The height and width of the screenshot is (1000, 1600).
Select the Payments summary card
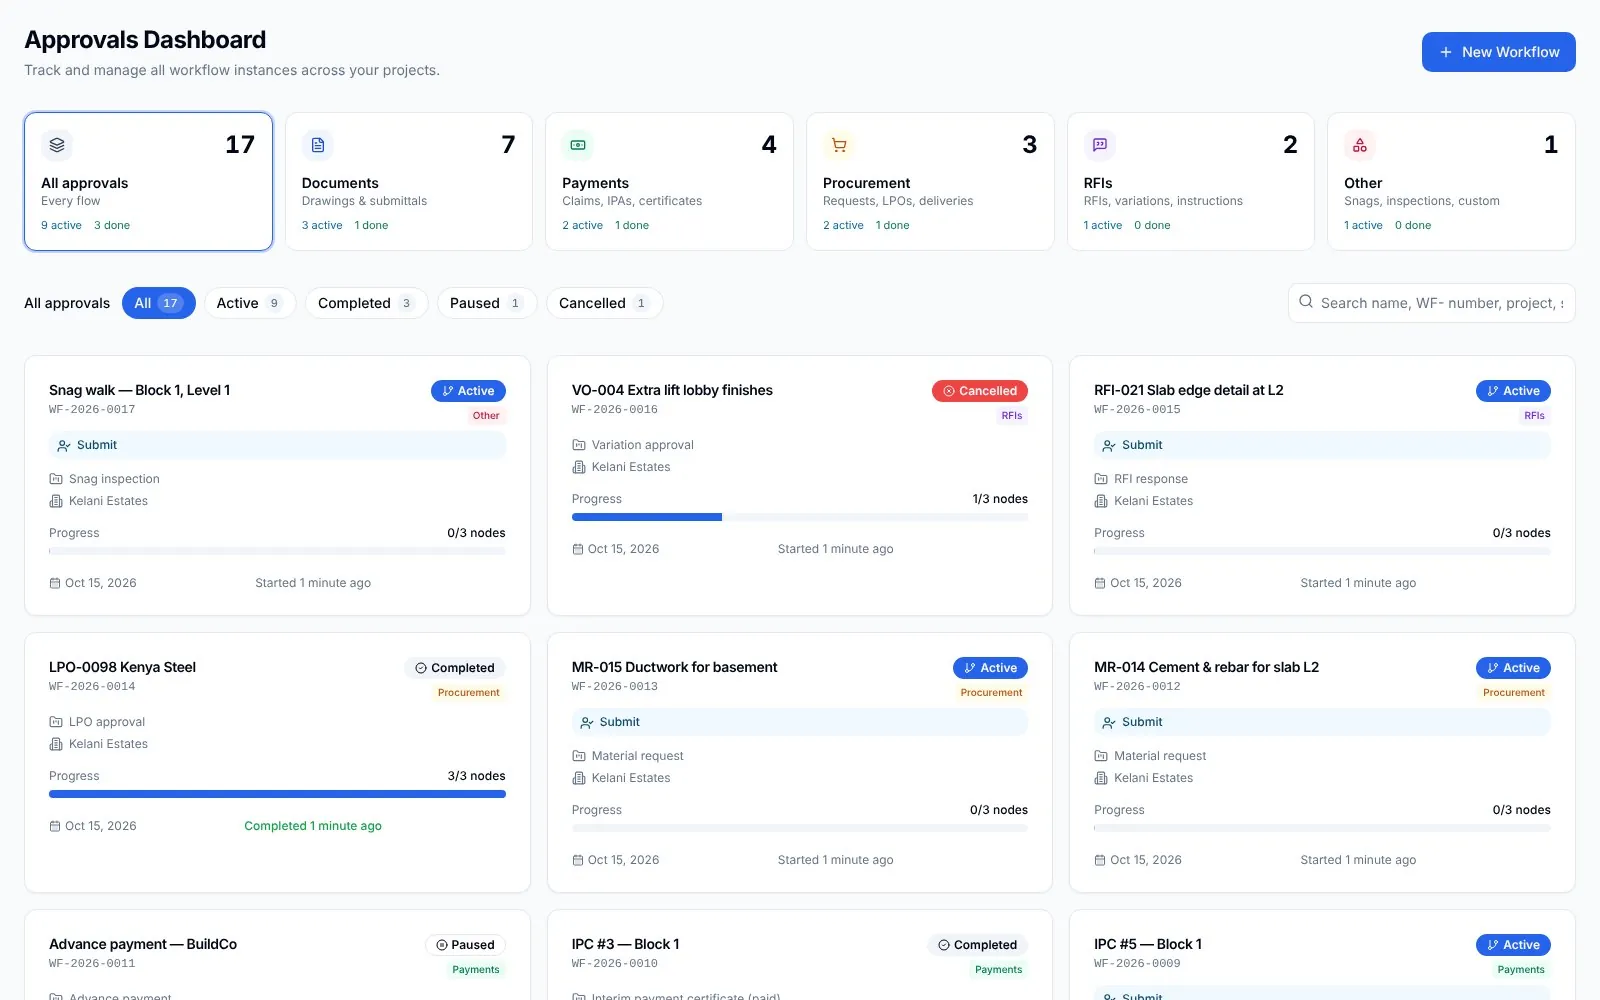click(669, 181)
